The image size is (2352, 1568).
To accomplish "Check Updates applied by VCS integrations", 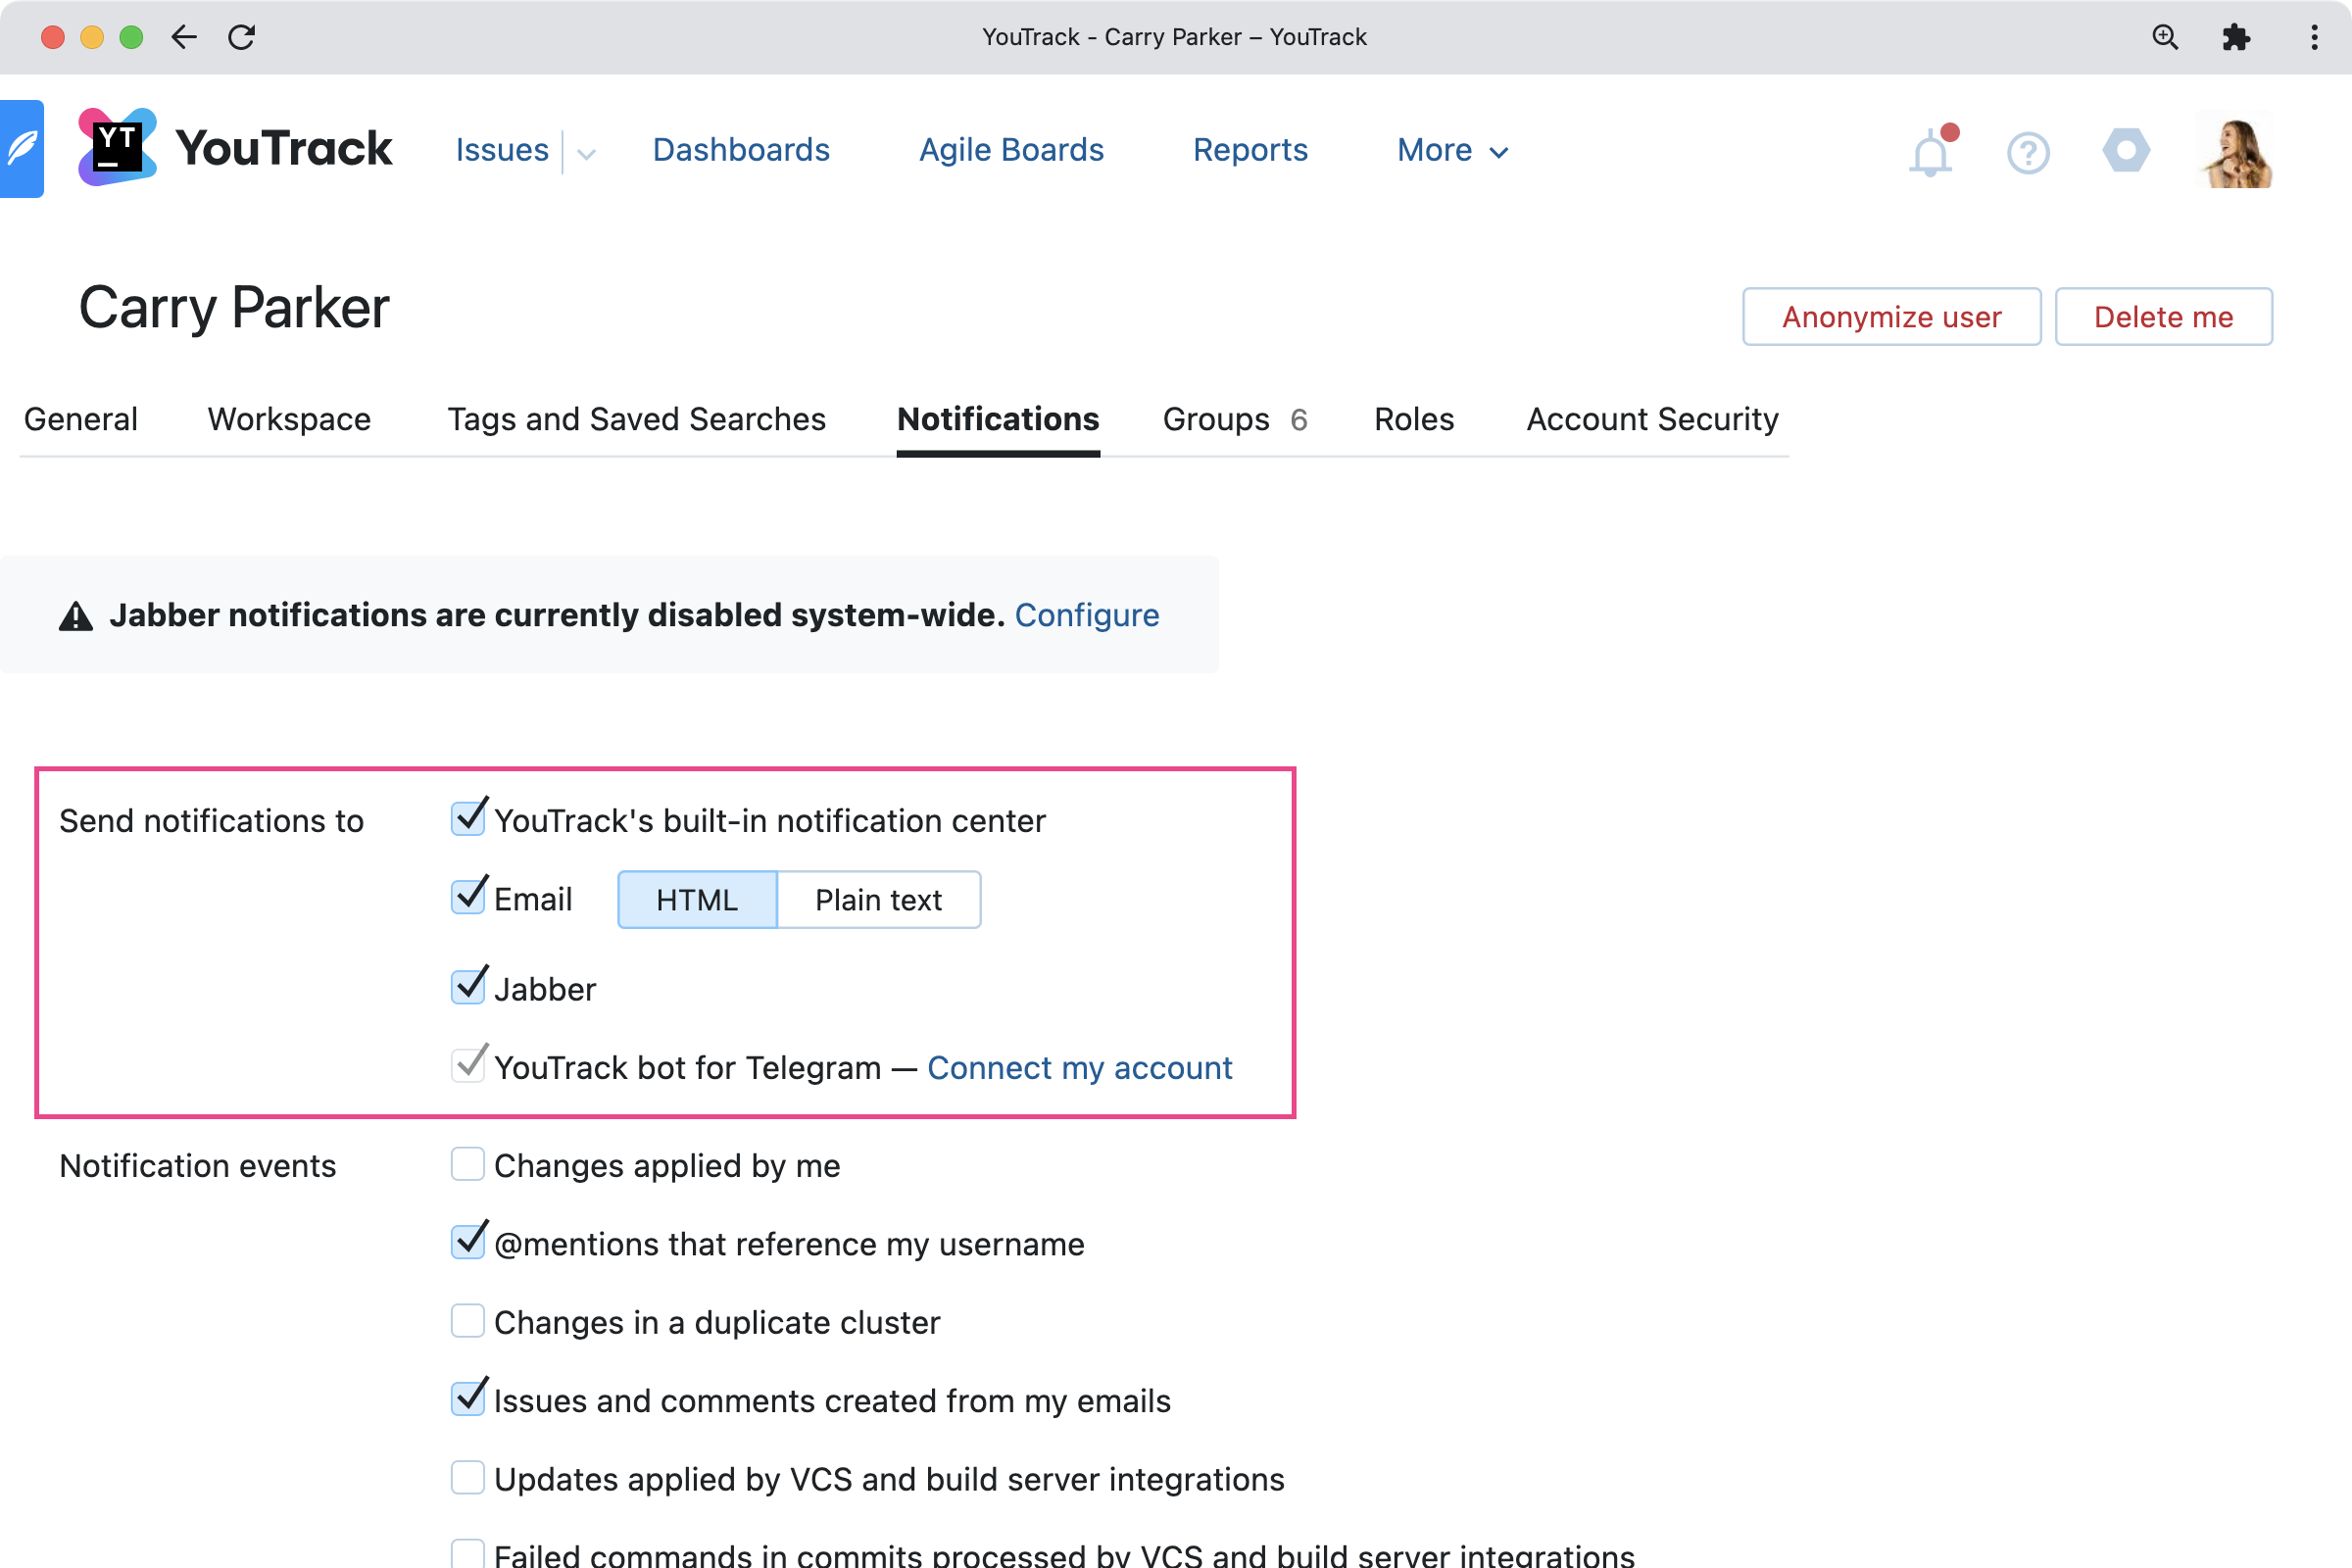I will (x=468, y=1477).
